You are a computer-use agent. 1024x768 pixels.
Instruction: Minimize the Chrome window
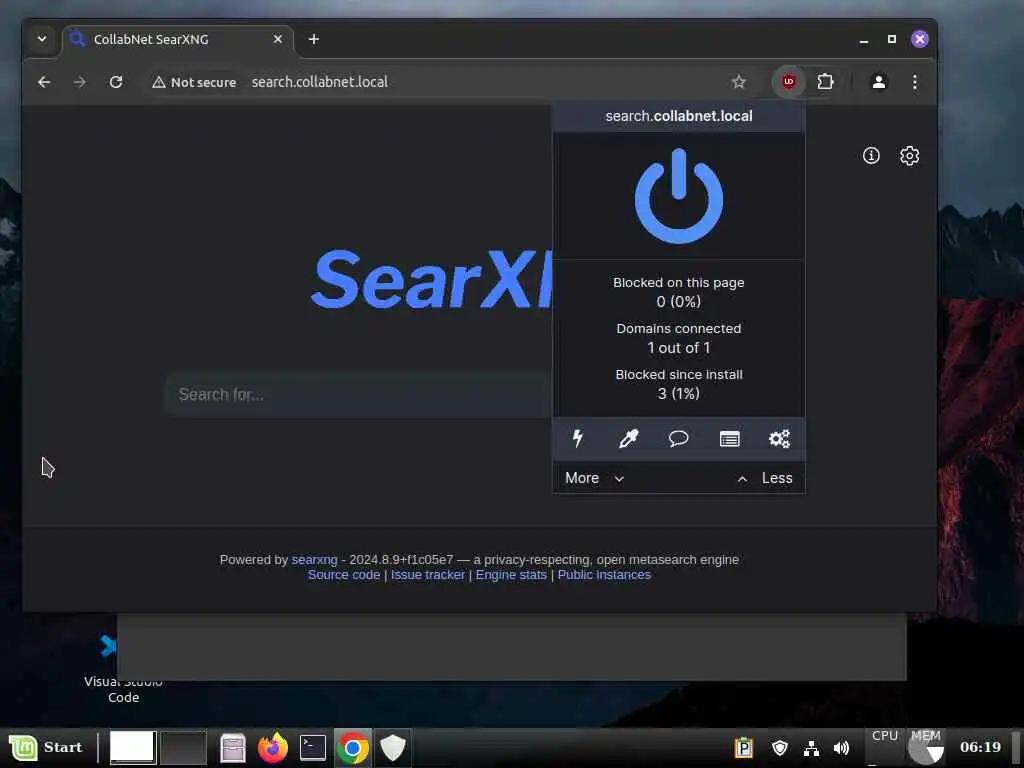[863, 40]
